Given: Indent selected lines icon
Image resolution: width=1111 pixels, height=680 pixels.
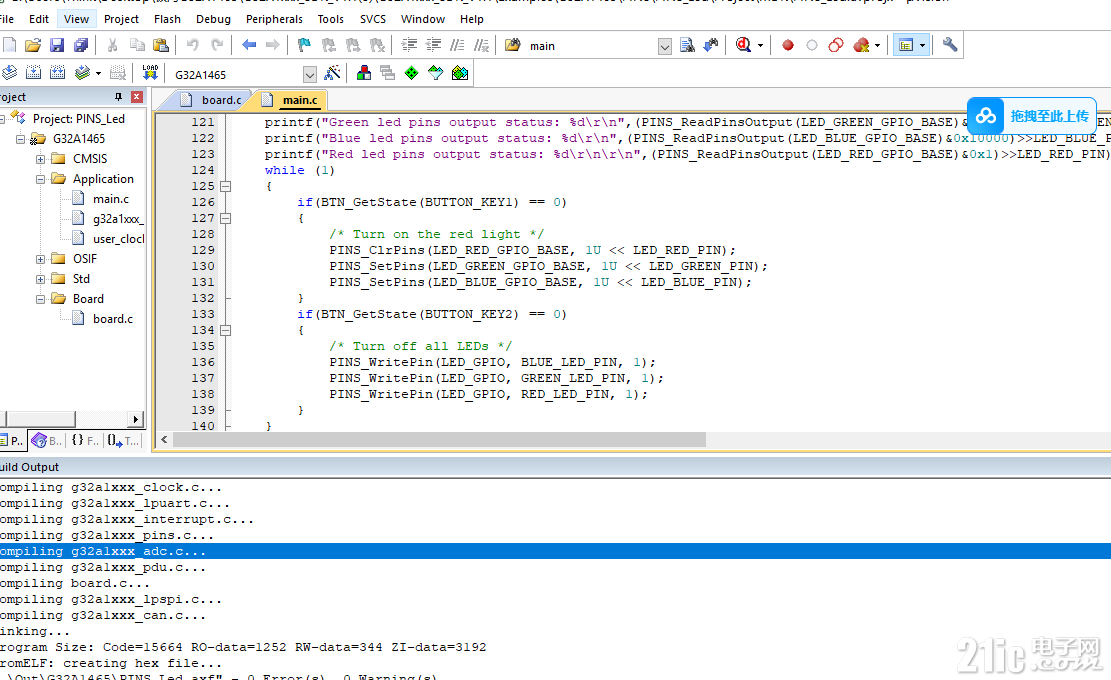Looking at the screenshot, I should [409, 45].
